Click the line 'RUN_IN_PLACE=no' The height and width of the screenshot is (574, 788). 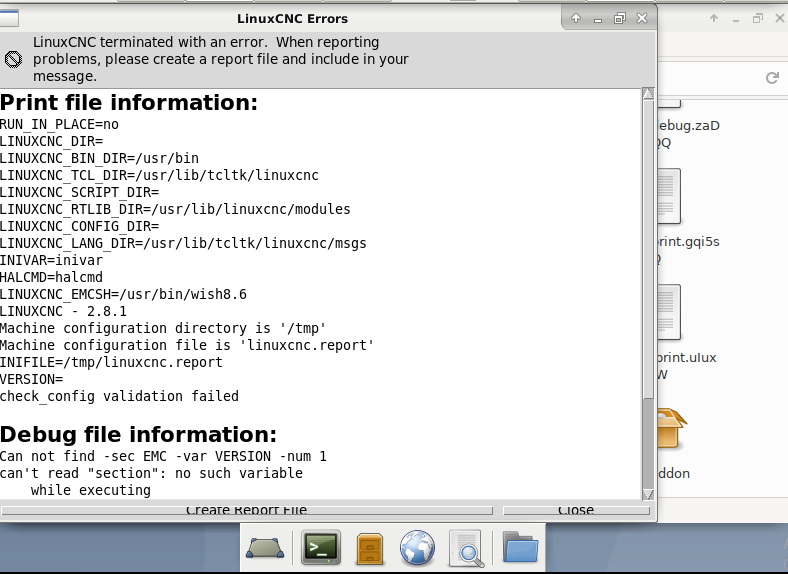point(59,124)
